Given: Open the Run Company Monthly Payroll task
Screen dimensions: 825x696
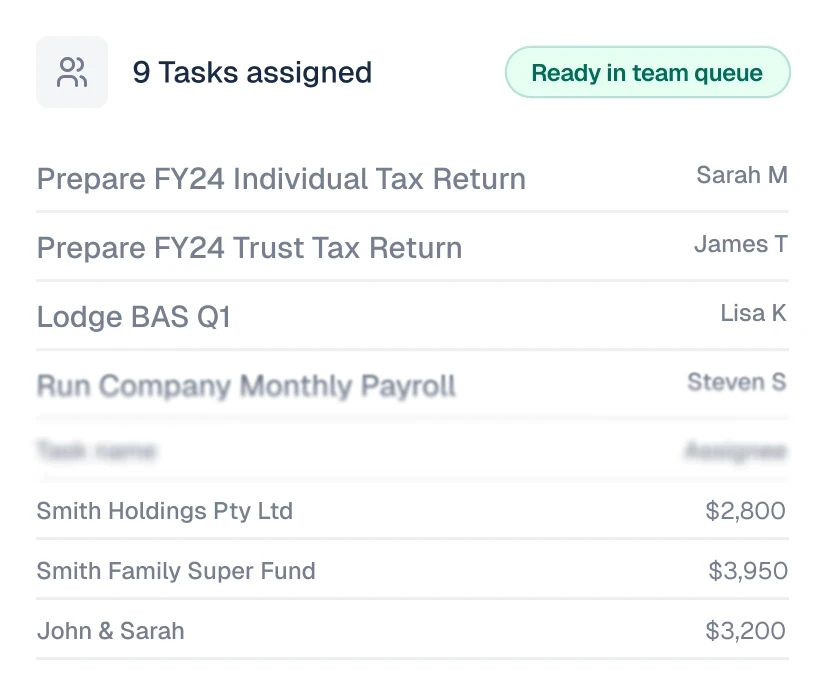Looking at the screenshot, I should [246, 386].
